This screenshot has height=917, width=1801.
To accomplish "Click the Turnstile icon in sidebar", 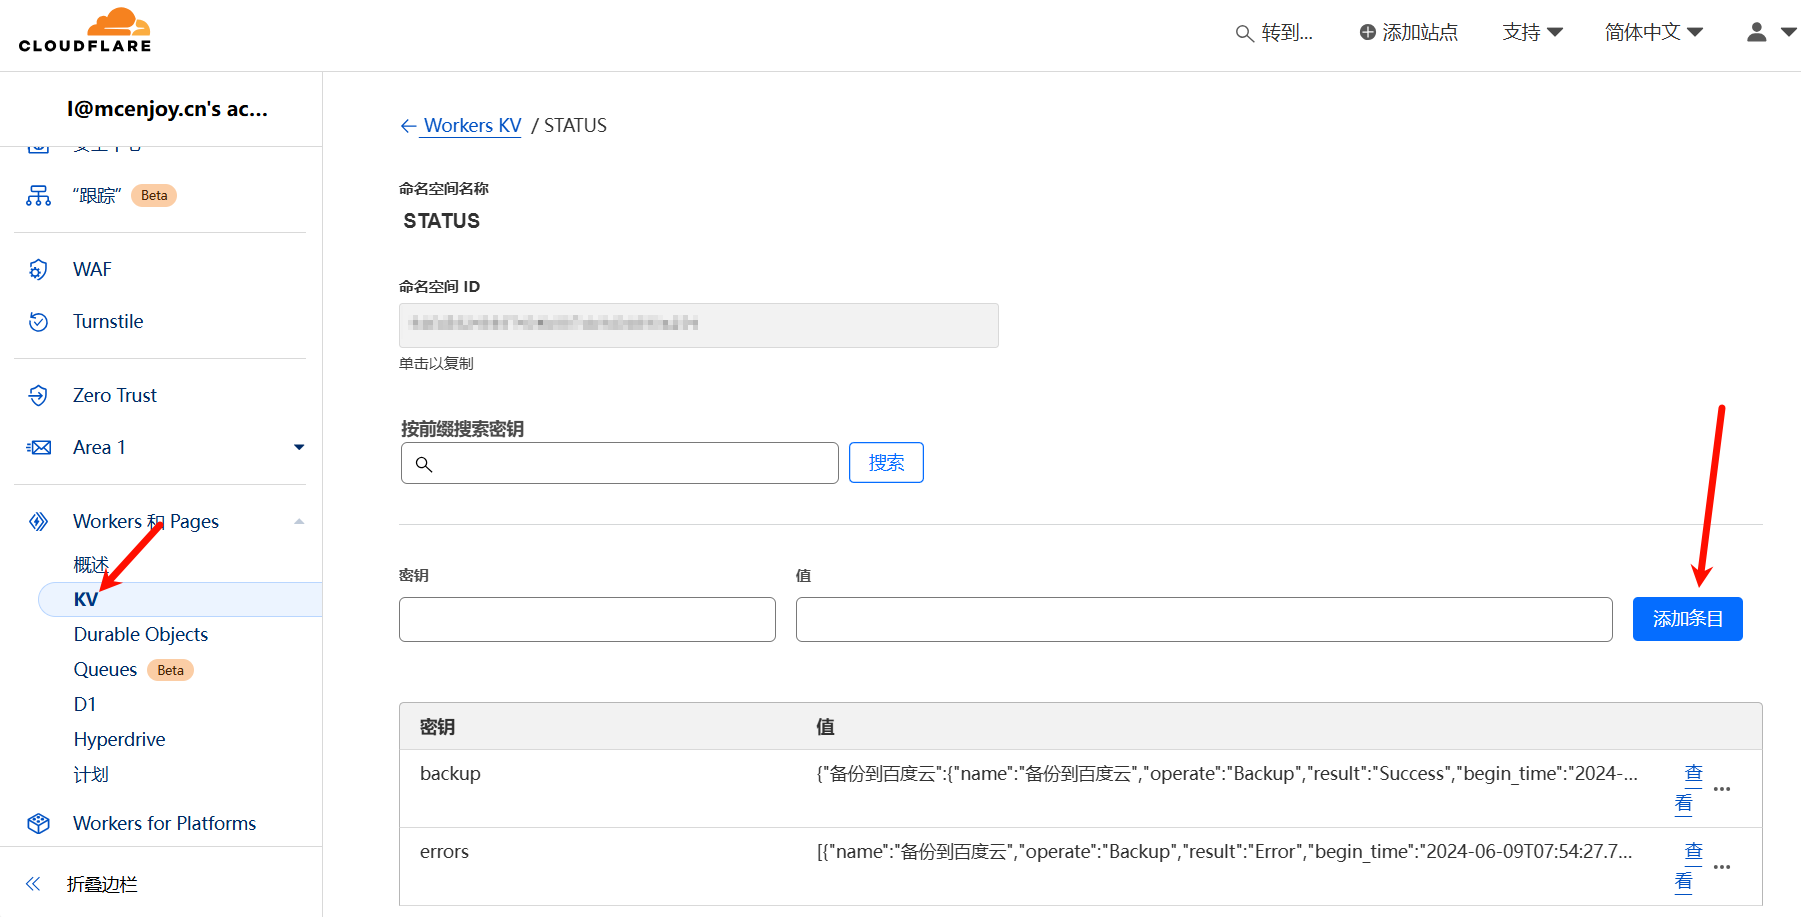I will pos(38,322).
